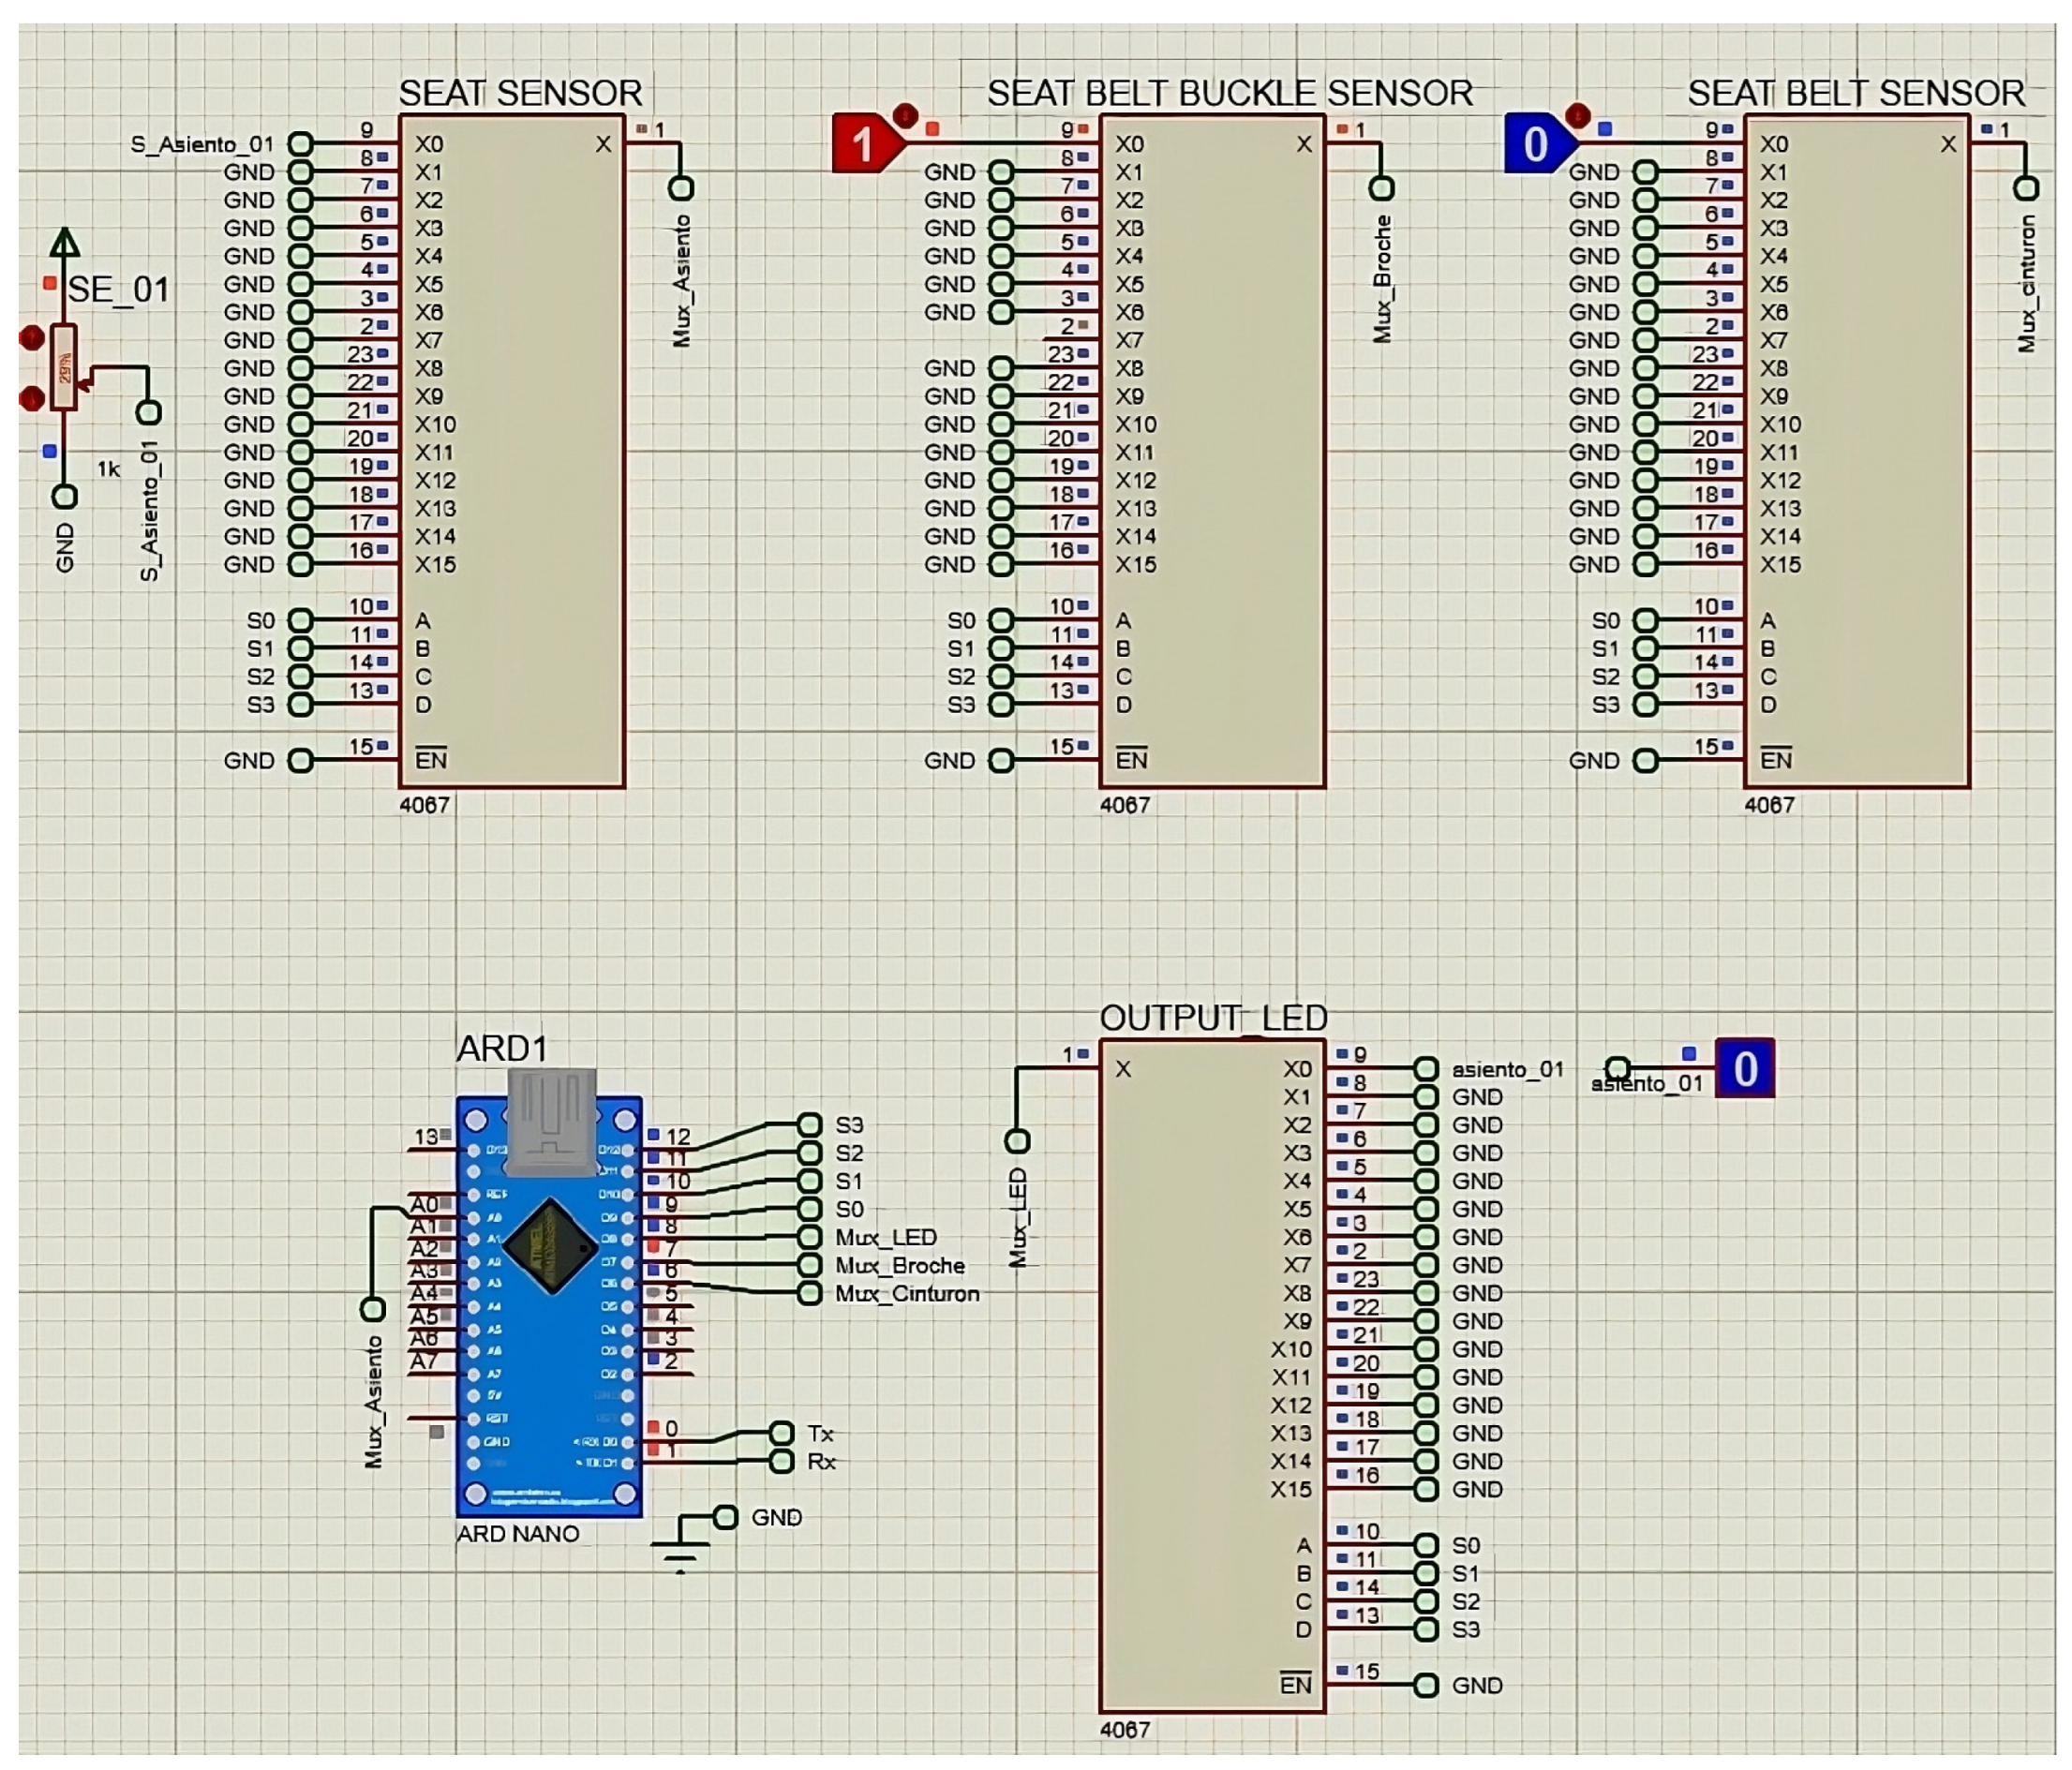Click lower red decrease button on SE_01 potentiometer
Screen dimensions: 2072x1770
click(x=32, y=399)
